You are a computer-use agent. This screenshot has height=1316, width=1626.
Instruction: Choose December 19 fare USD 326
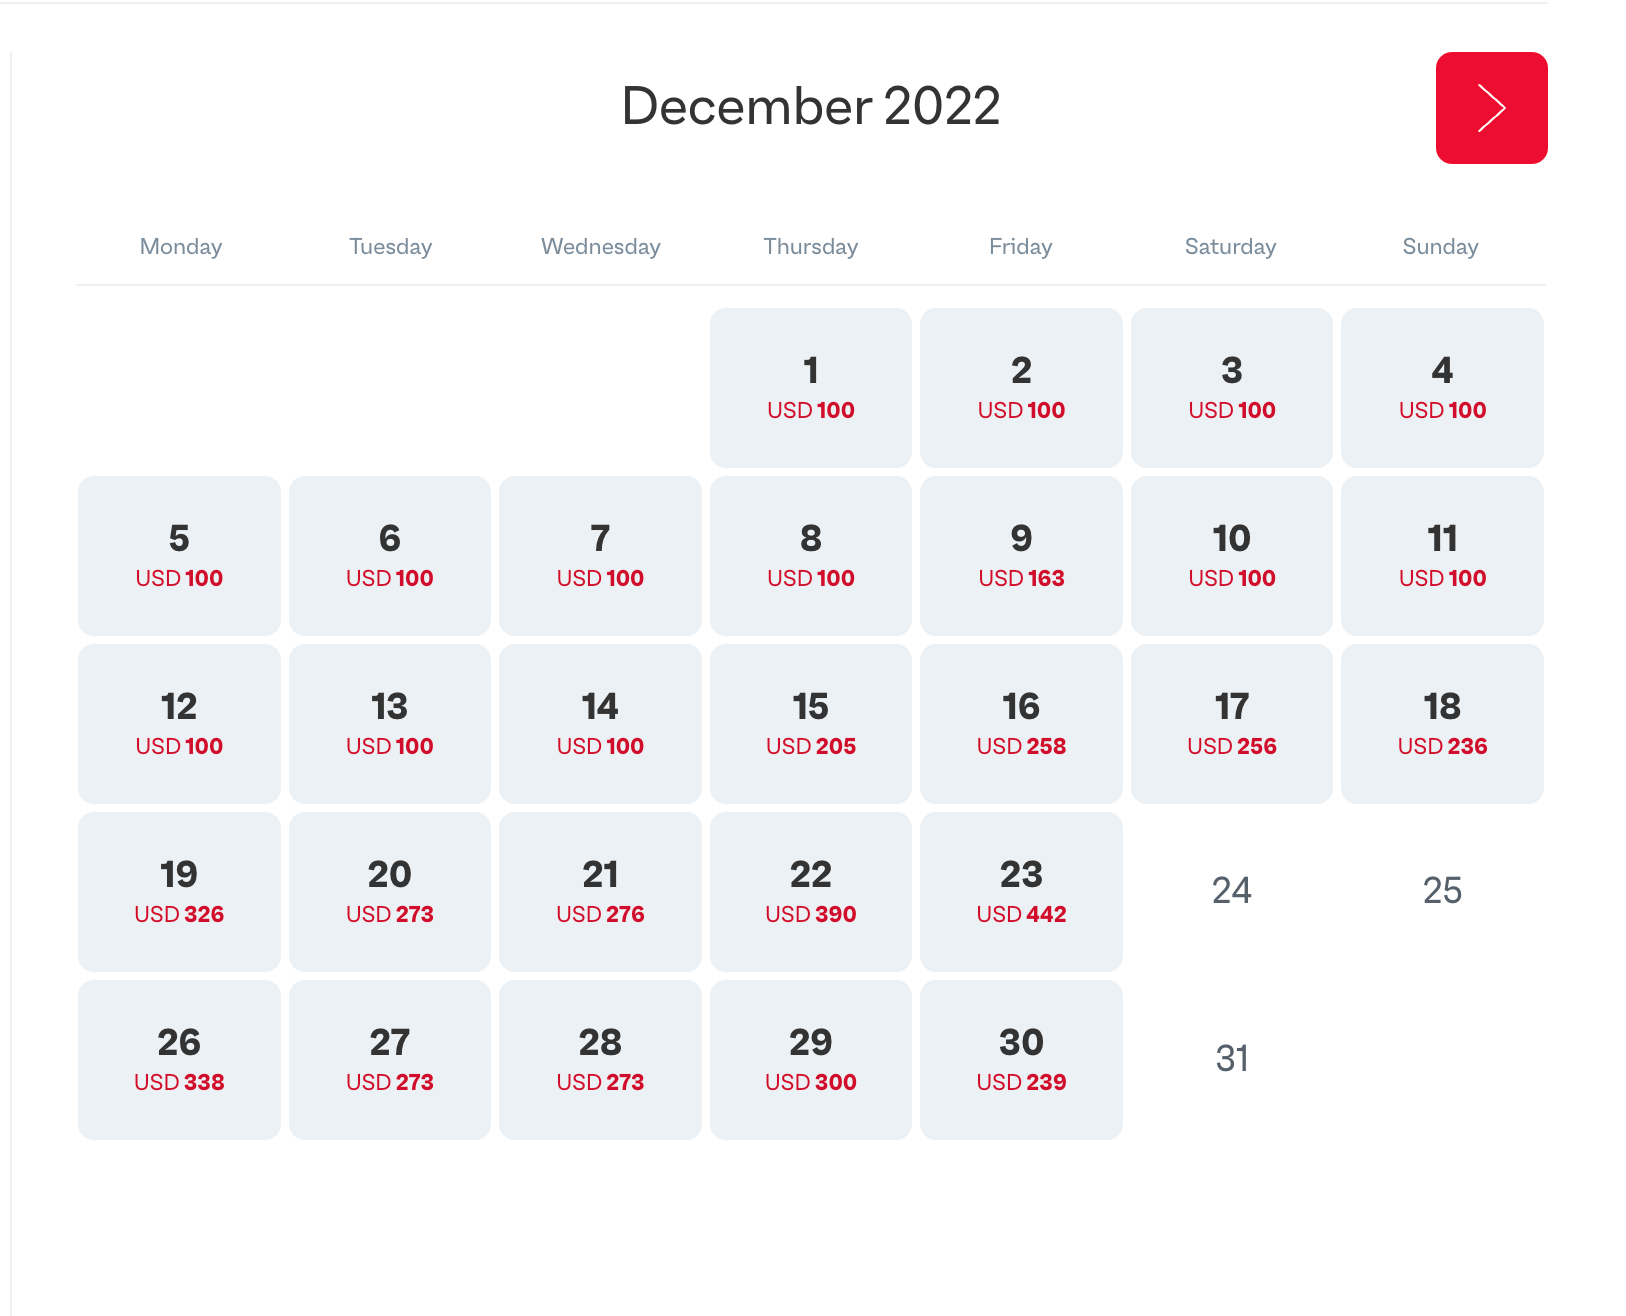pos(179,892)
